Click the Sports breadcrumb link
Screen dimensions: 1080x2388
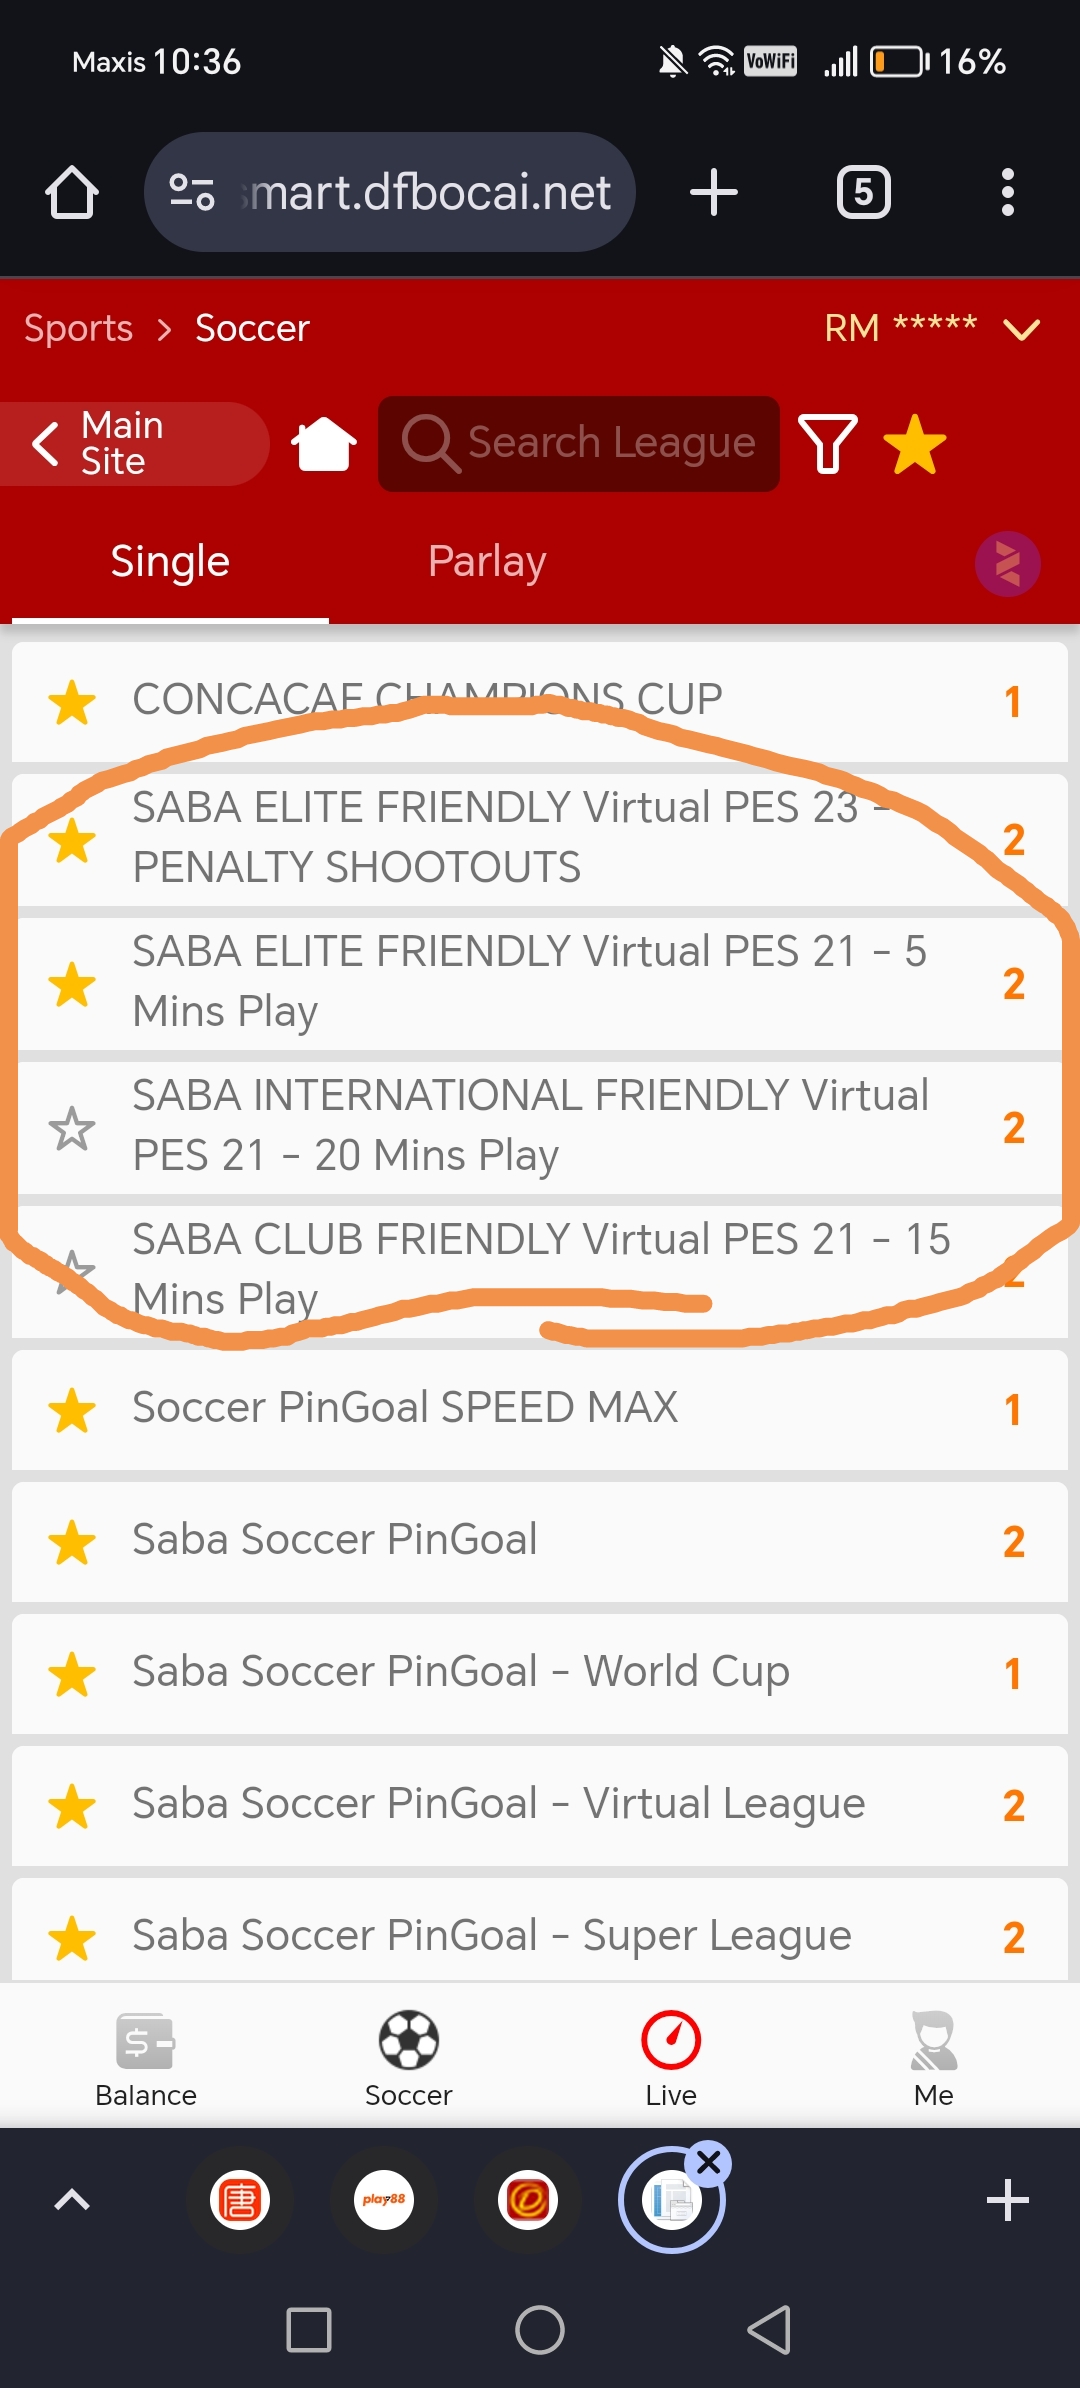click(x=78, y=329)
